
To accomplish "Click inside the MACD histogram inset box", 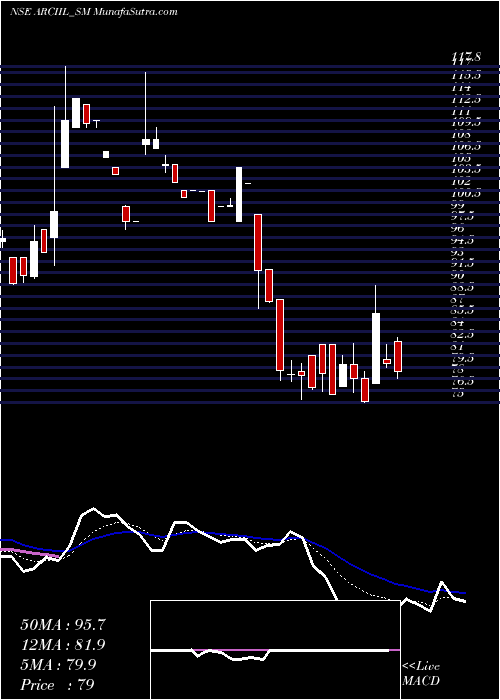I will point(275,650).
